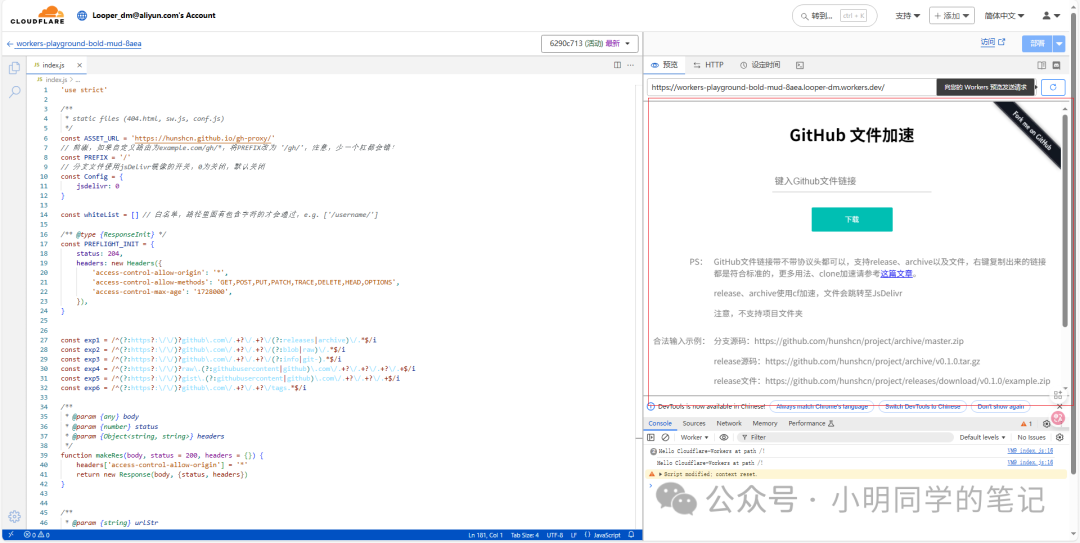Click the panel layout icon in preview toolbar

point(1041,65)
